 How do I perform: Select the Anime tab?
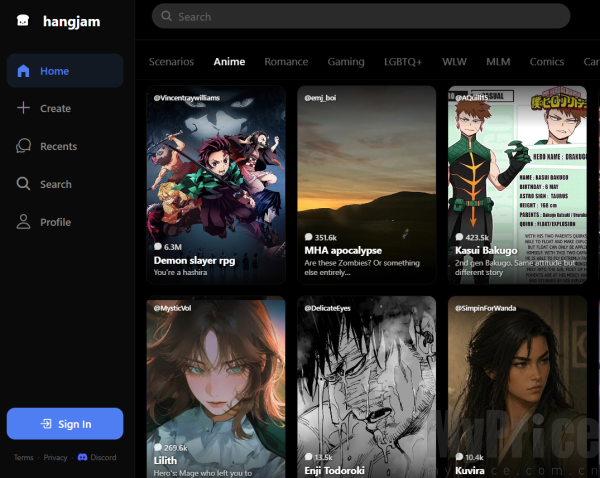(x=229, y=62)
